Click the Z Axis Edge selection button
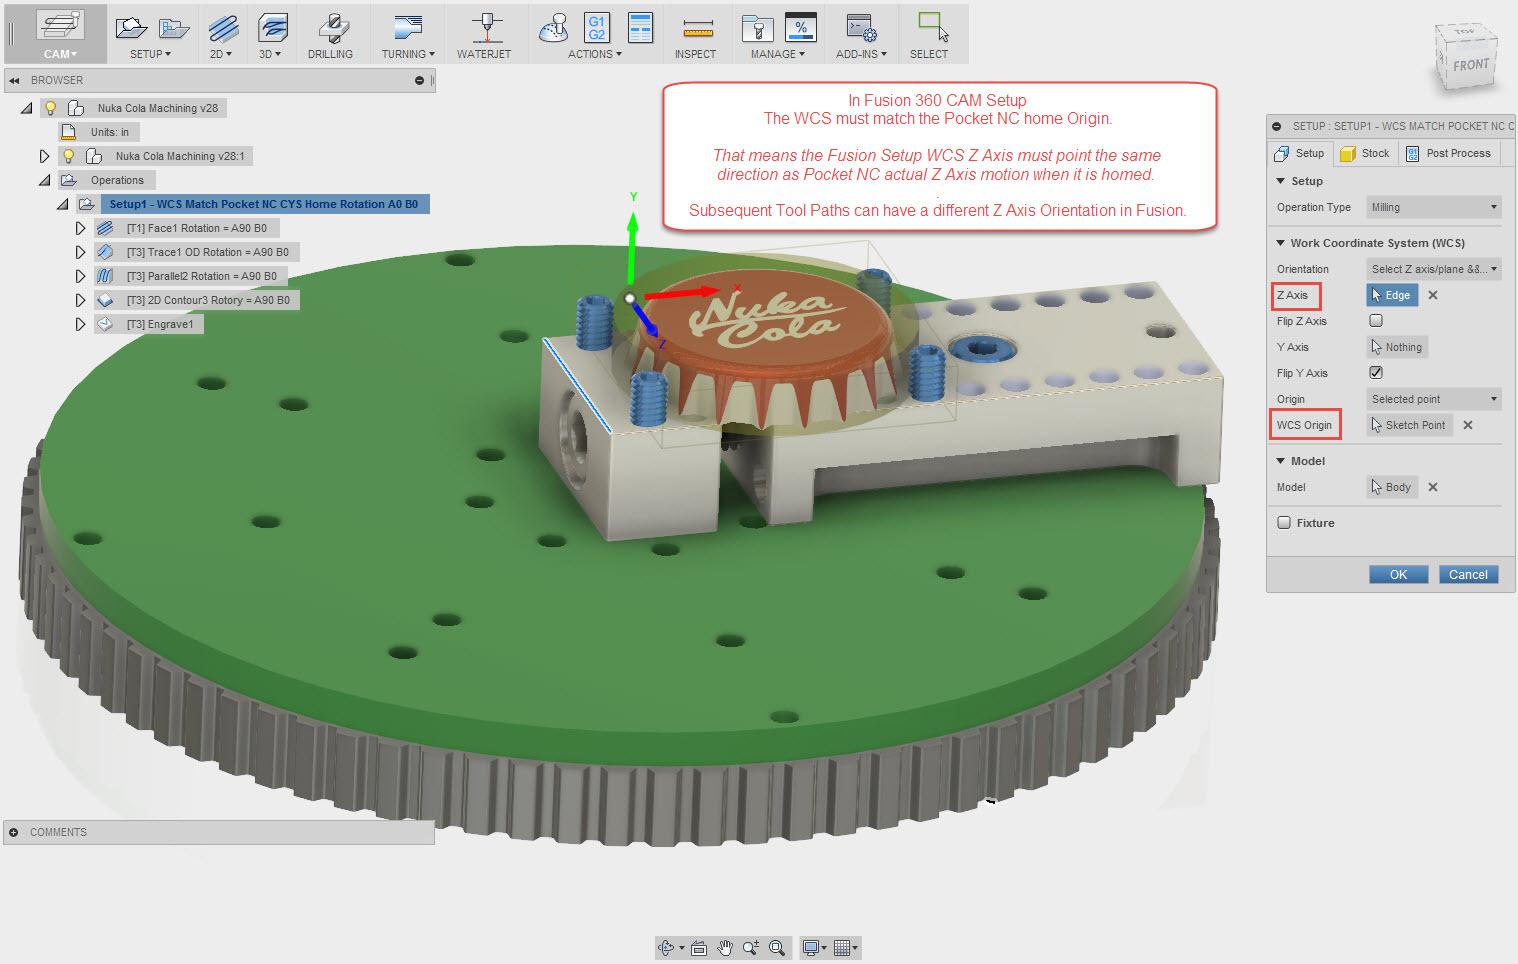 pyautogui.click(x=1392, y=295)
